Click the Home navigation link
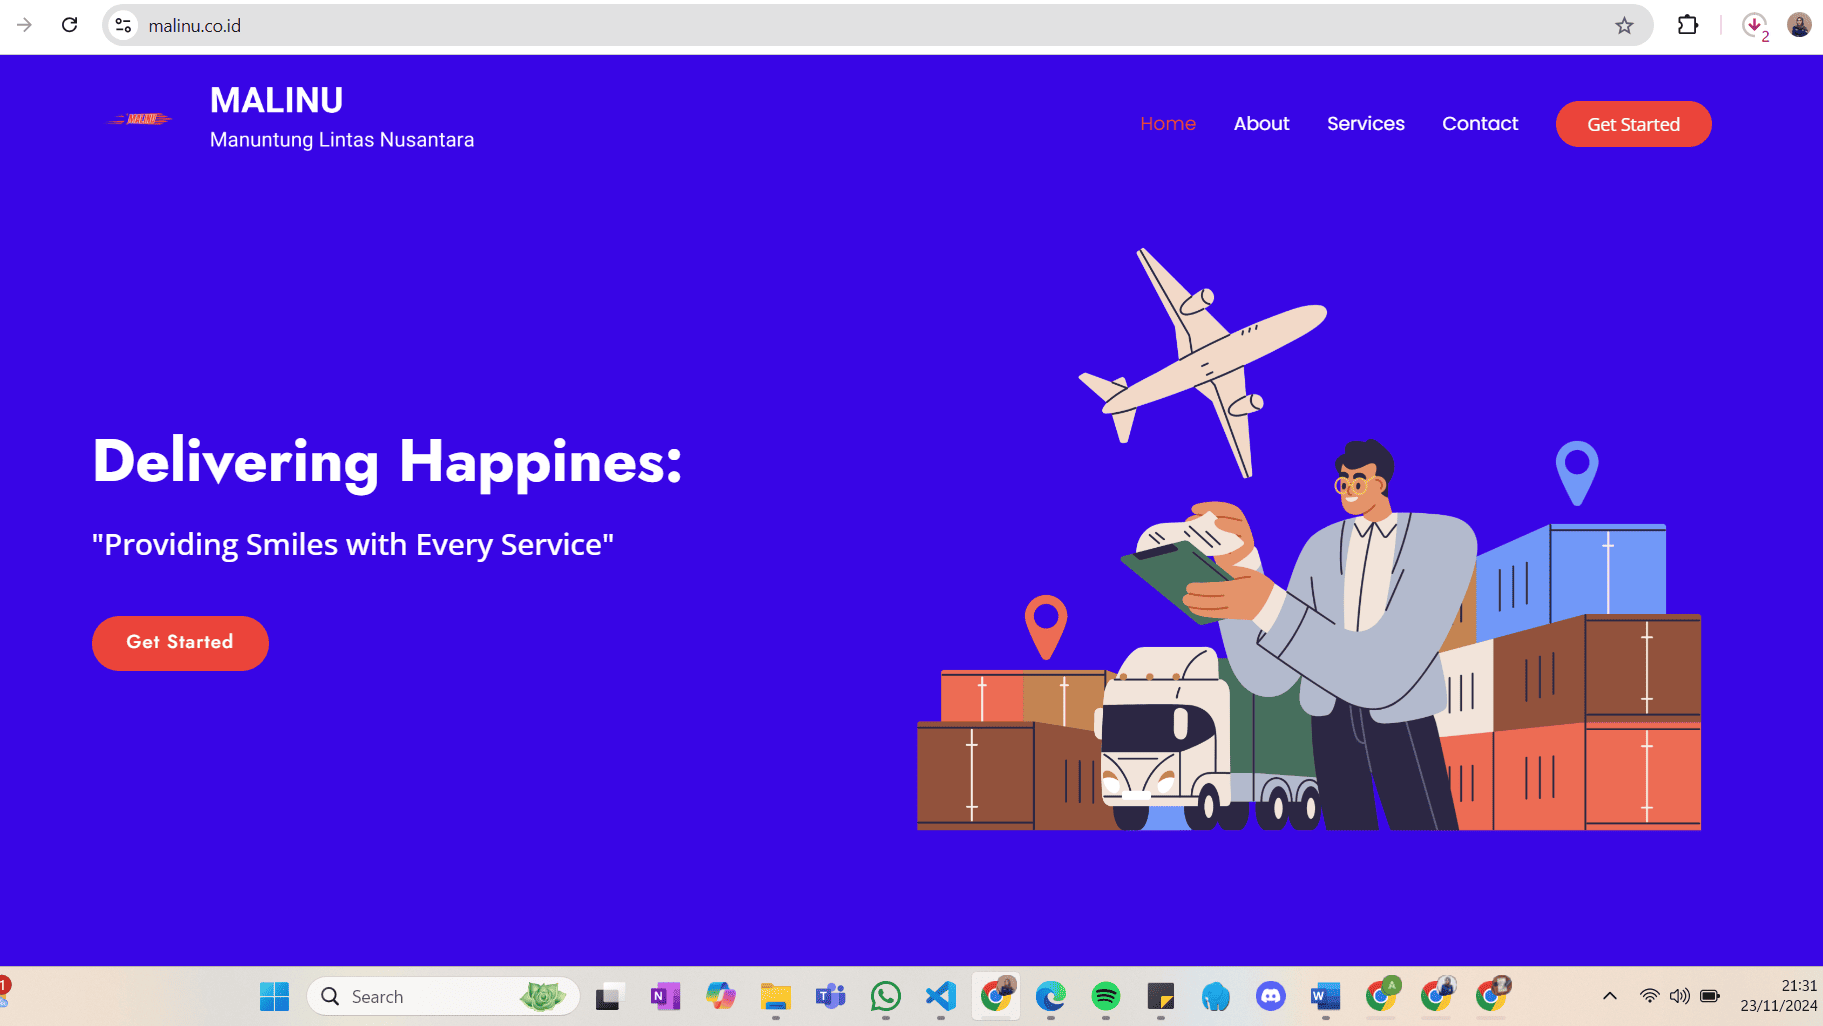The width and height of the screenshot is (1823, 1026). (1167, 124)
